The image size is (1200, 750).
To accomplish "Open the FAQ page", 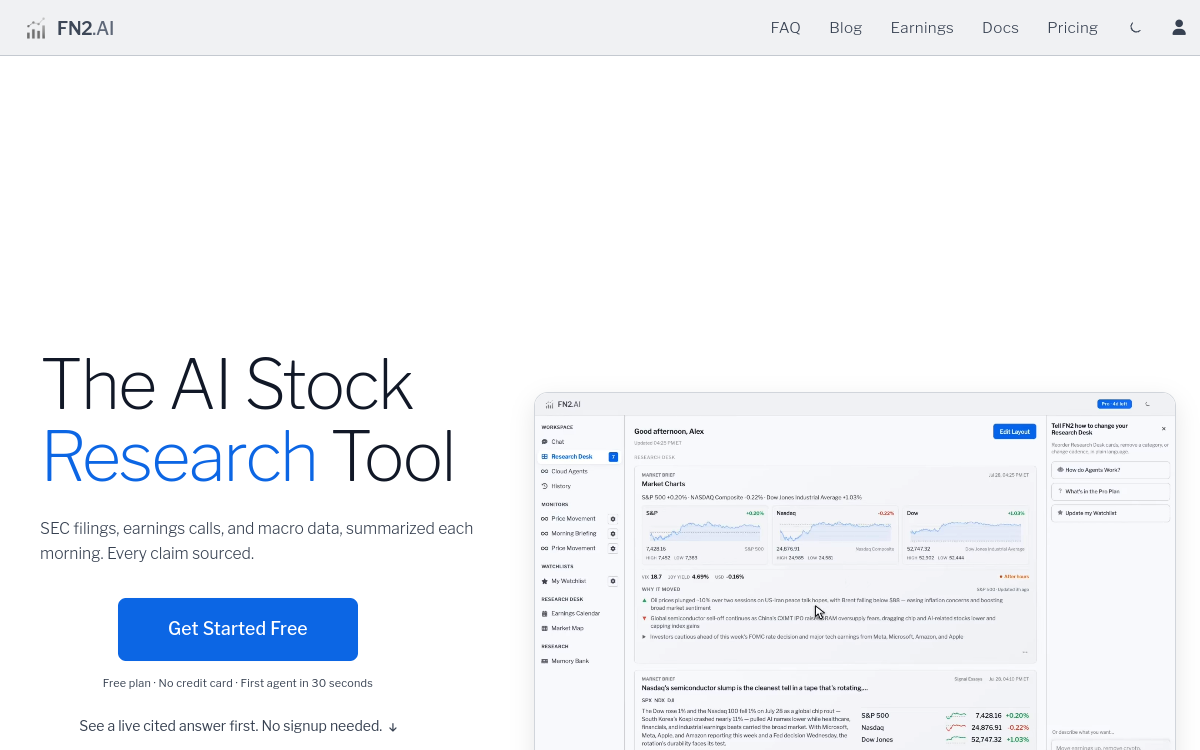I will tap(785, 28).
